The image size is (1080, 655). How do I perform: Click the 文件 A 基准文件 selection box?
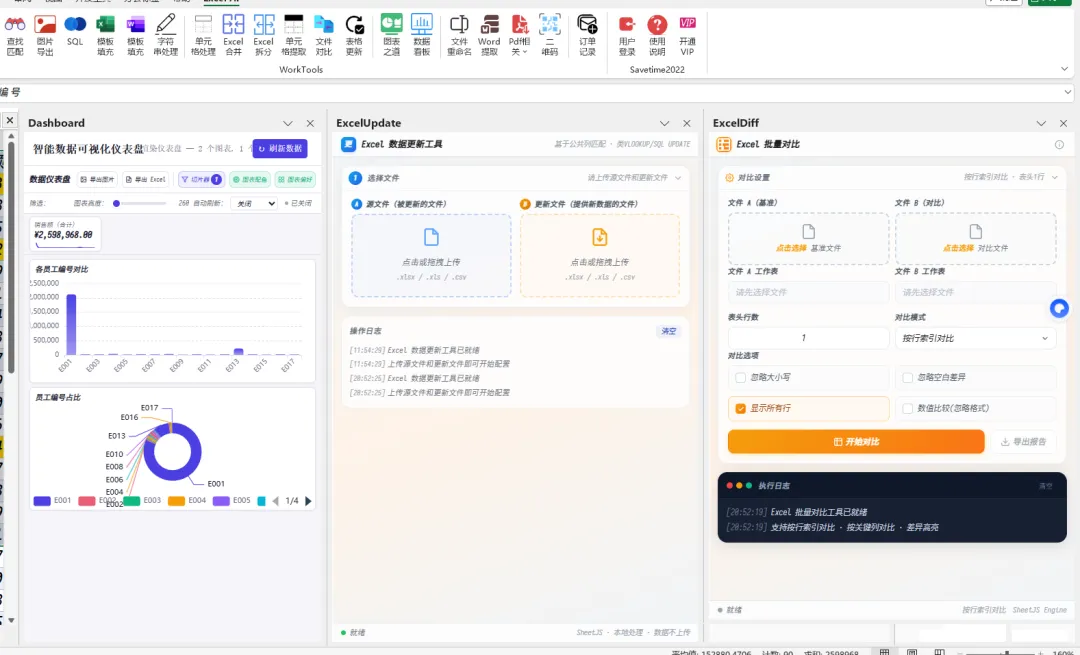[809, 238]
